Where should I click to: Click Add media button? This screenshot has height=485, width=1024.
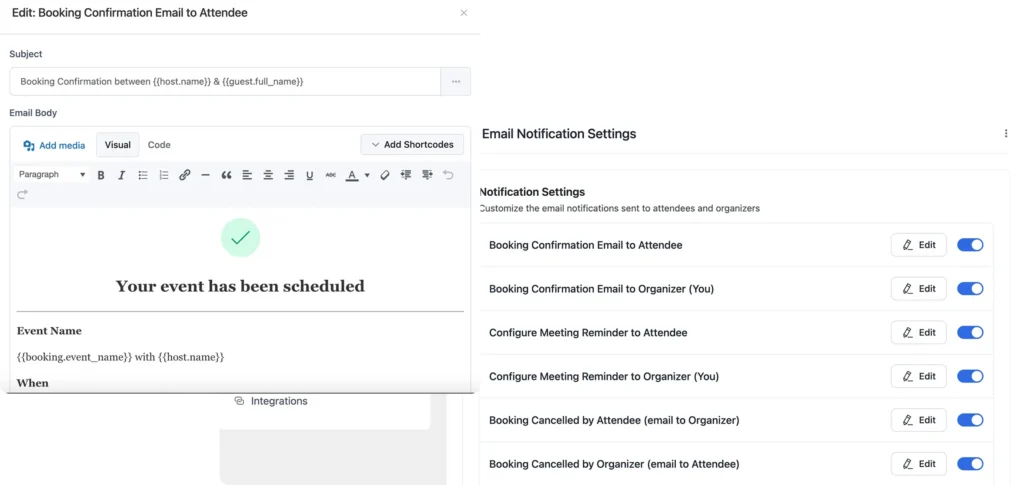[54, 146]
